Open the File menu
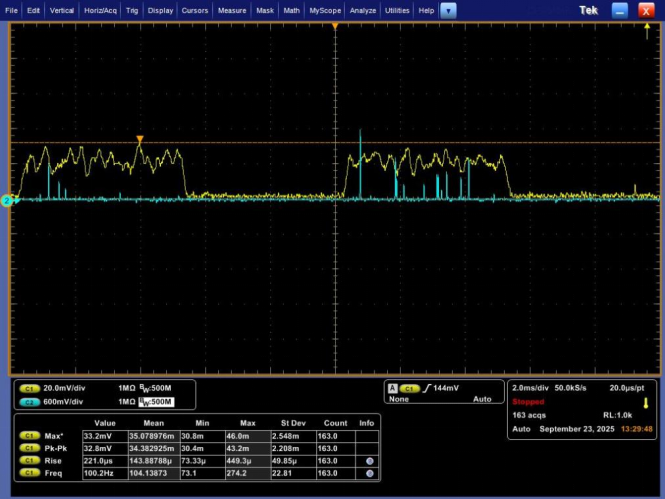Screen dimensions: 665x499 pyautogui.click(x=11, y=11)
